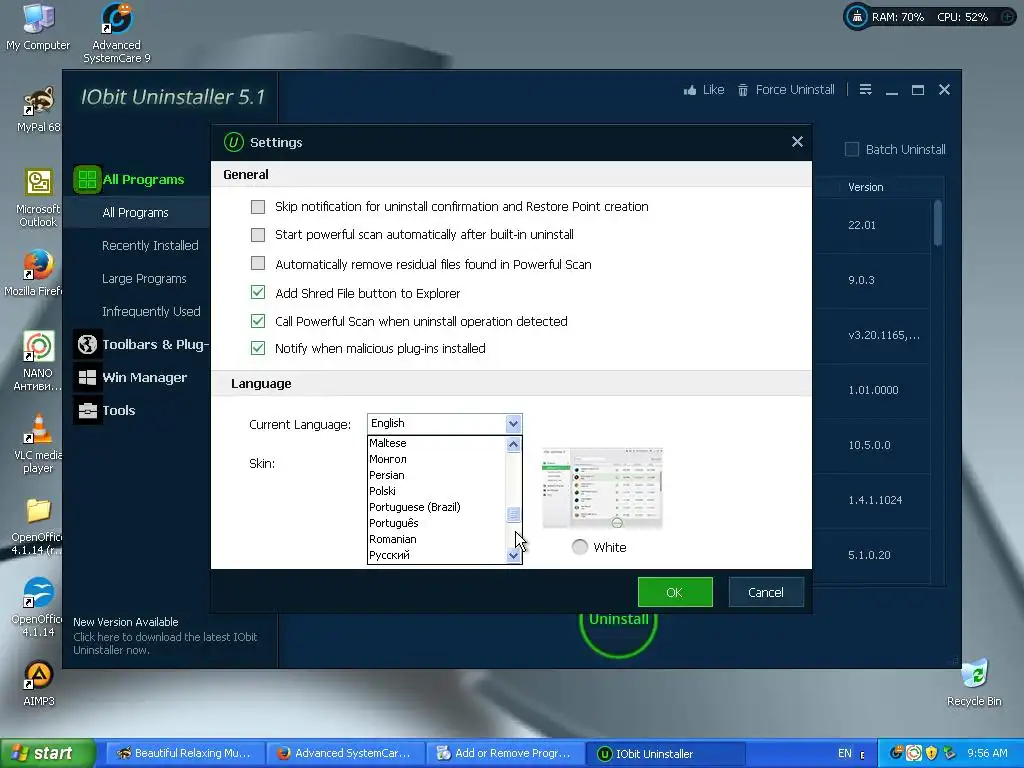This screenshot has width=1024, height=768.
Task: Click New Version Available download link
Action: (x=165, y=636)
